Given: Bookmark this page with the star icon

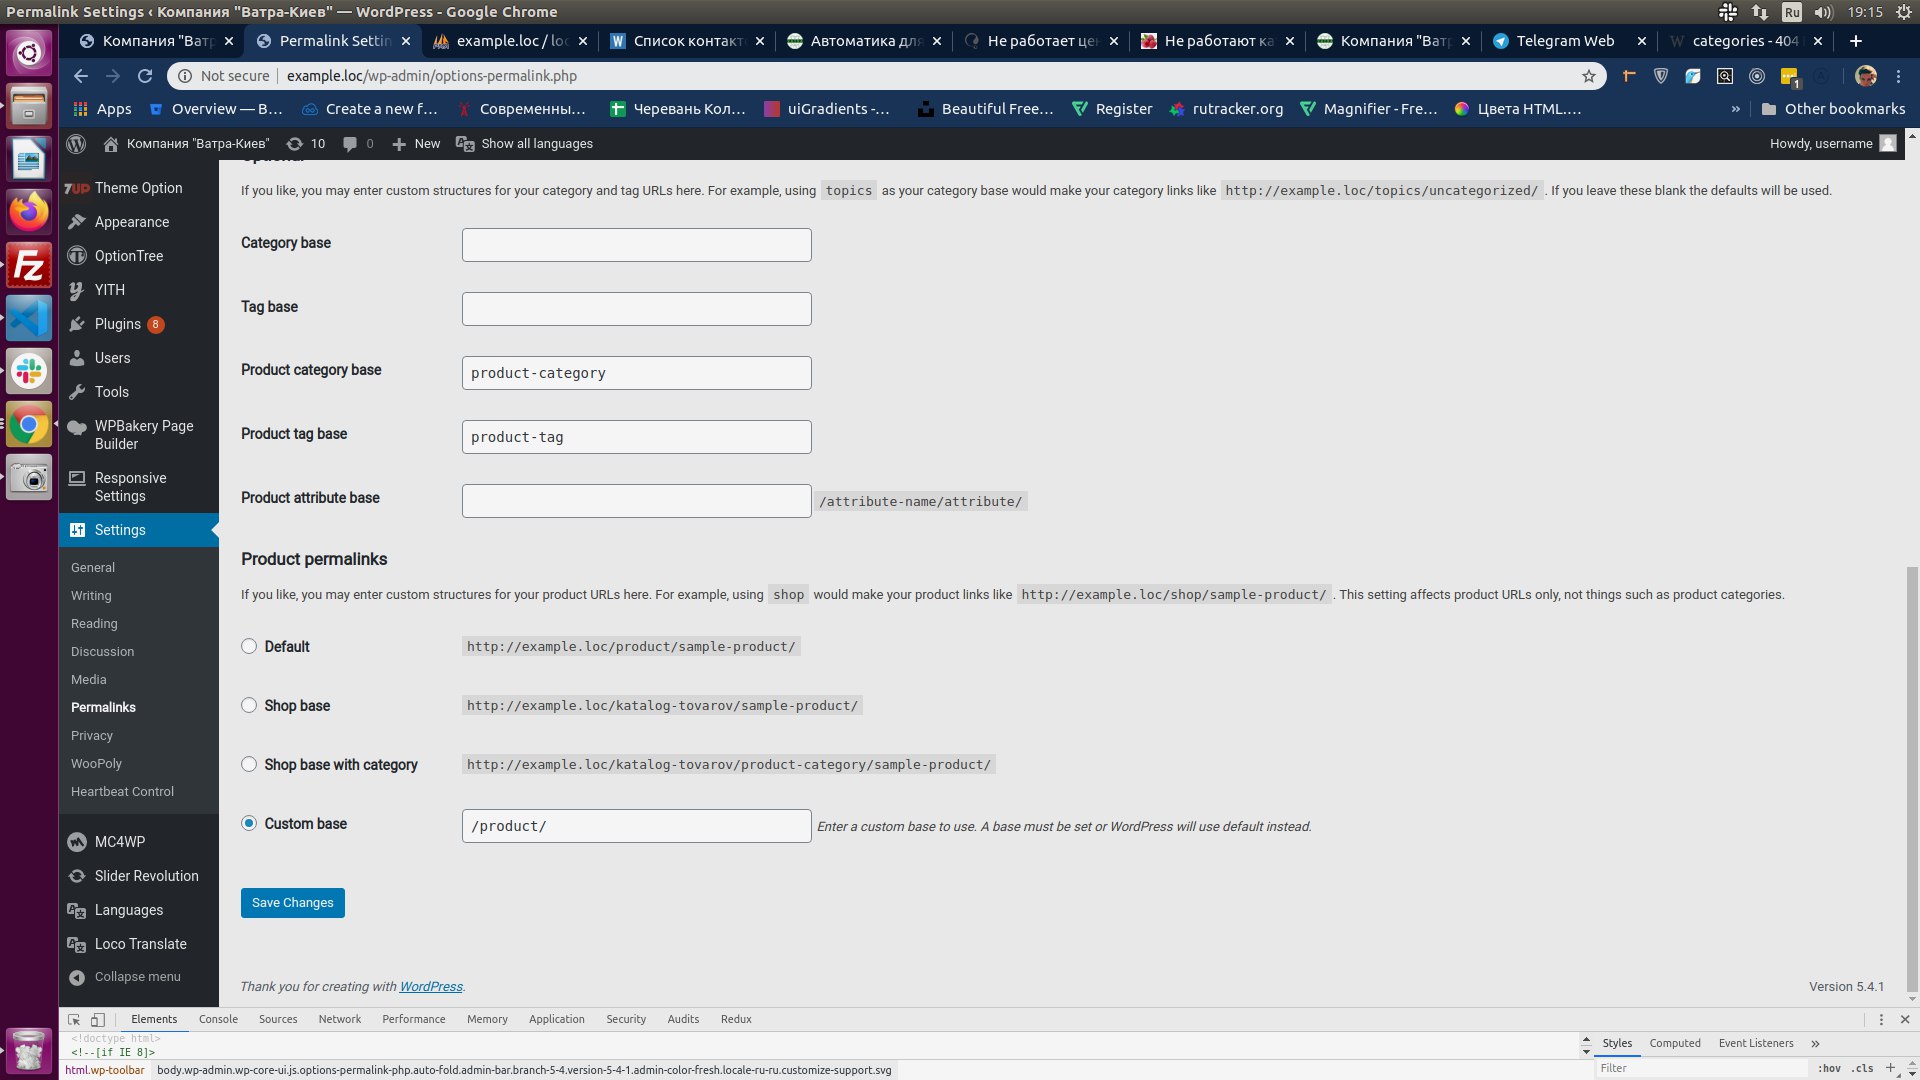Looking at the screenshot, I should click(1589, 76).
